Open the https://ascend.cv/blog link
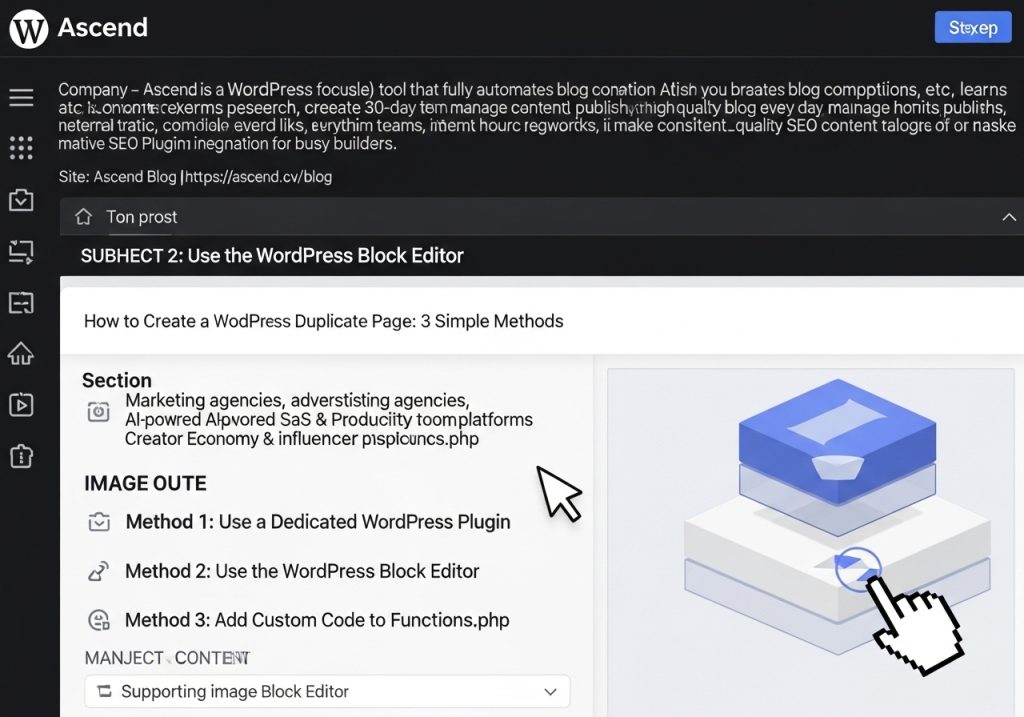The image size is (1024, 717). [x=259, y=177]
